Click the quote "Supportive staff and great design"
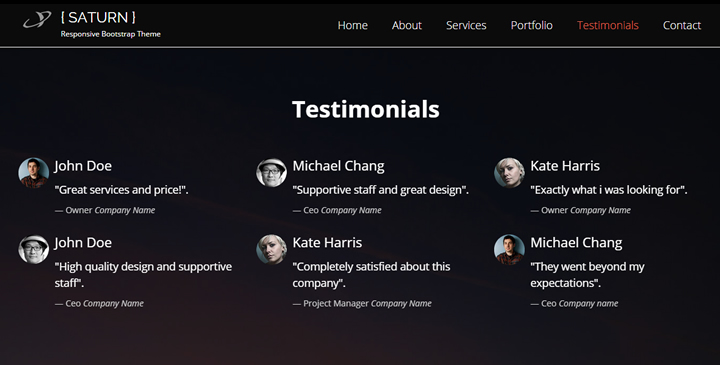 (x=381, y=190)
